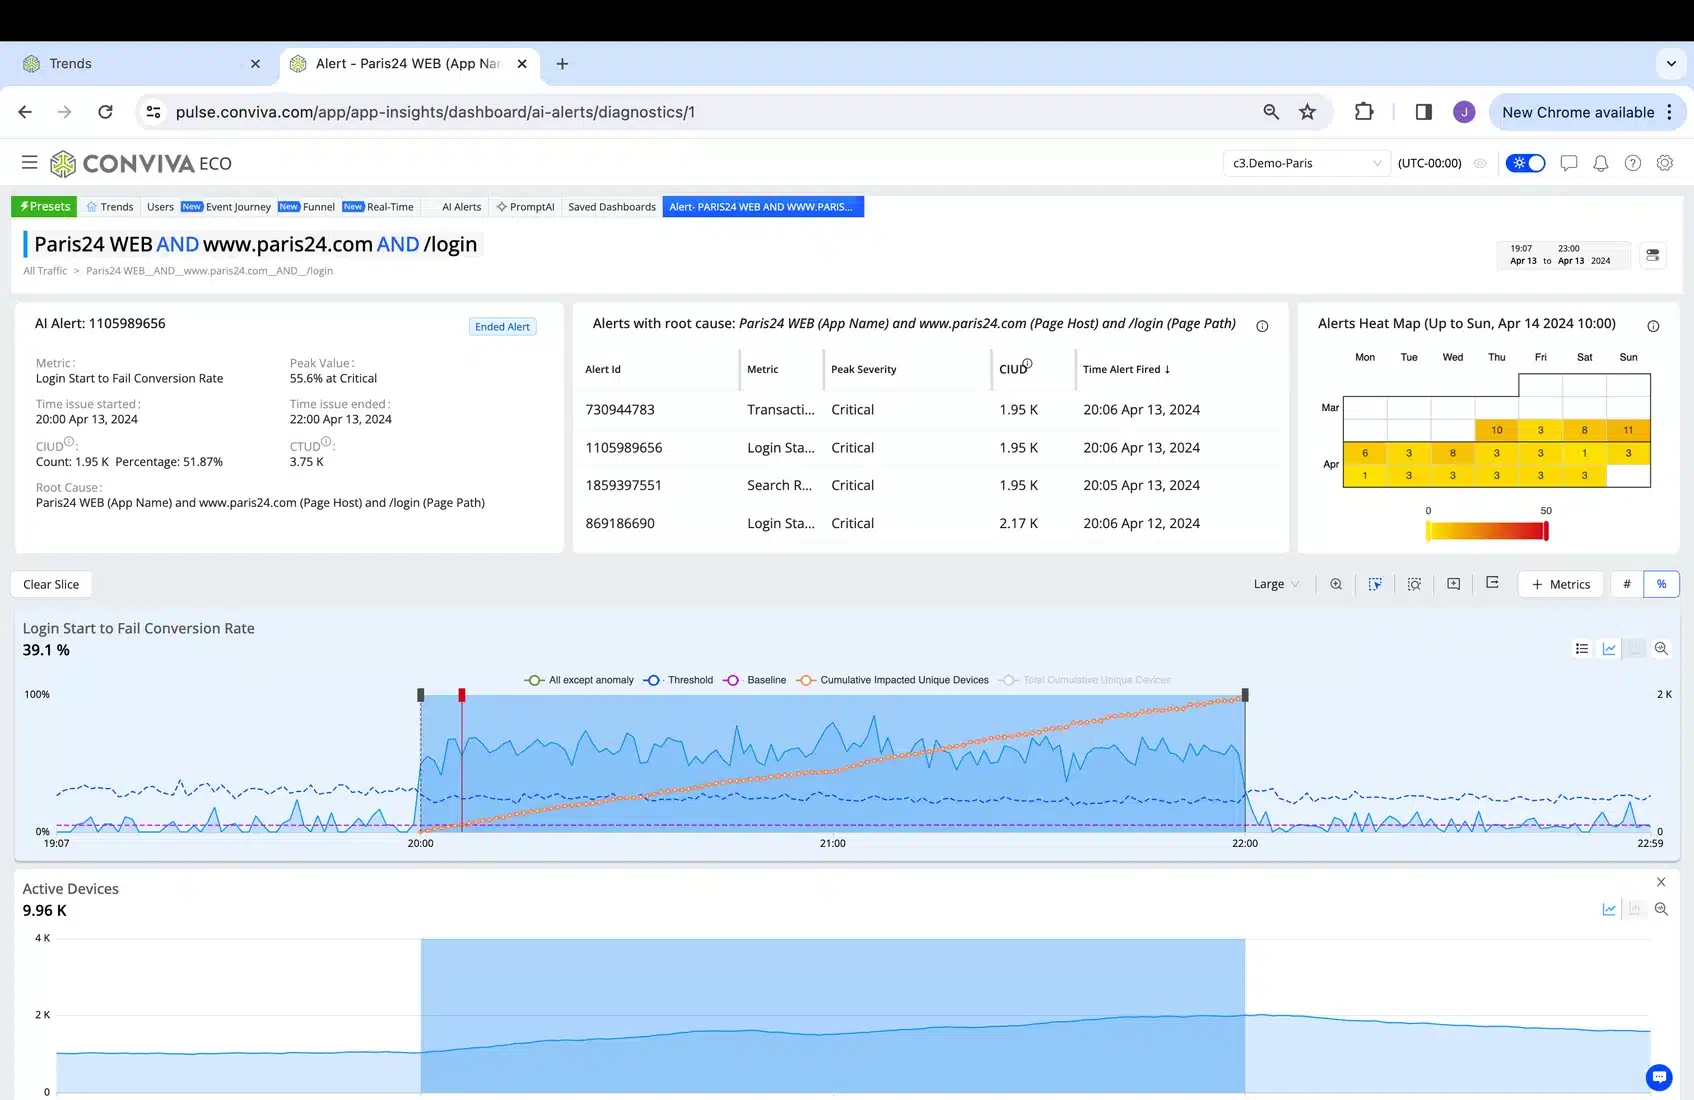Show legend list for Login chart
The height and width of the screenshot is (1100, 1694).
1581,649
